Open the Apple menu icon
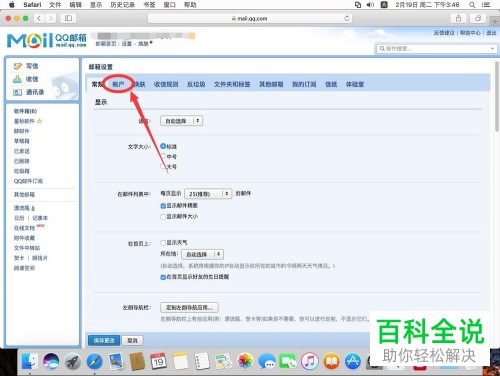Viewport: 500px width, 376px height. (x=12, y=5)
